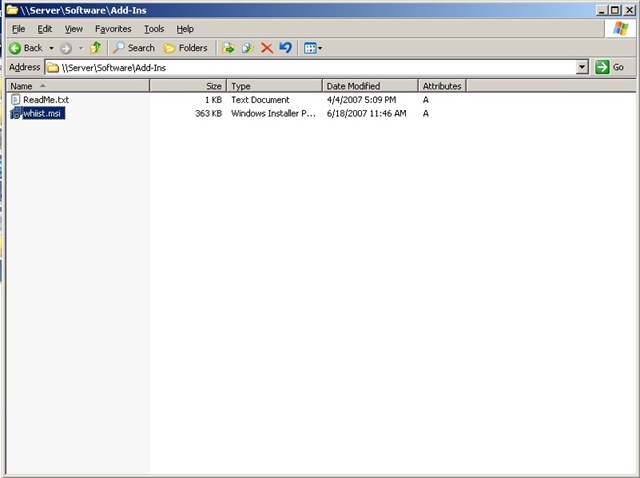The width and height of the screenshot is (640, 478).
Task: Click the red Delete icon
Action: point(267,48)
